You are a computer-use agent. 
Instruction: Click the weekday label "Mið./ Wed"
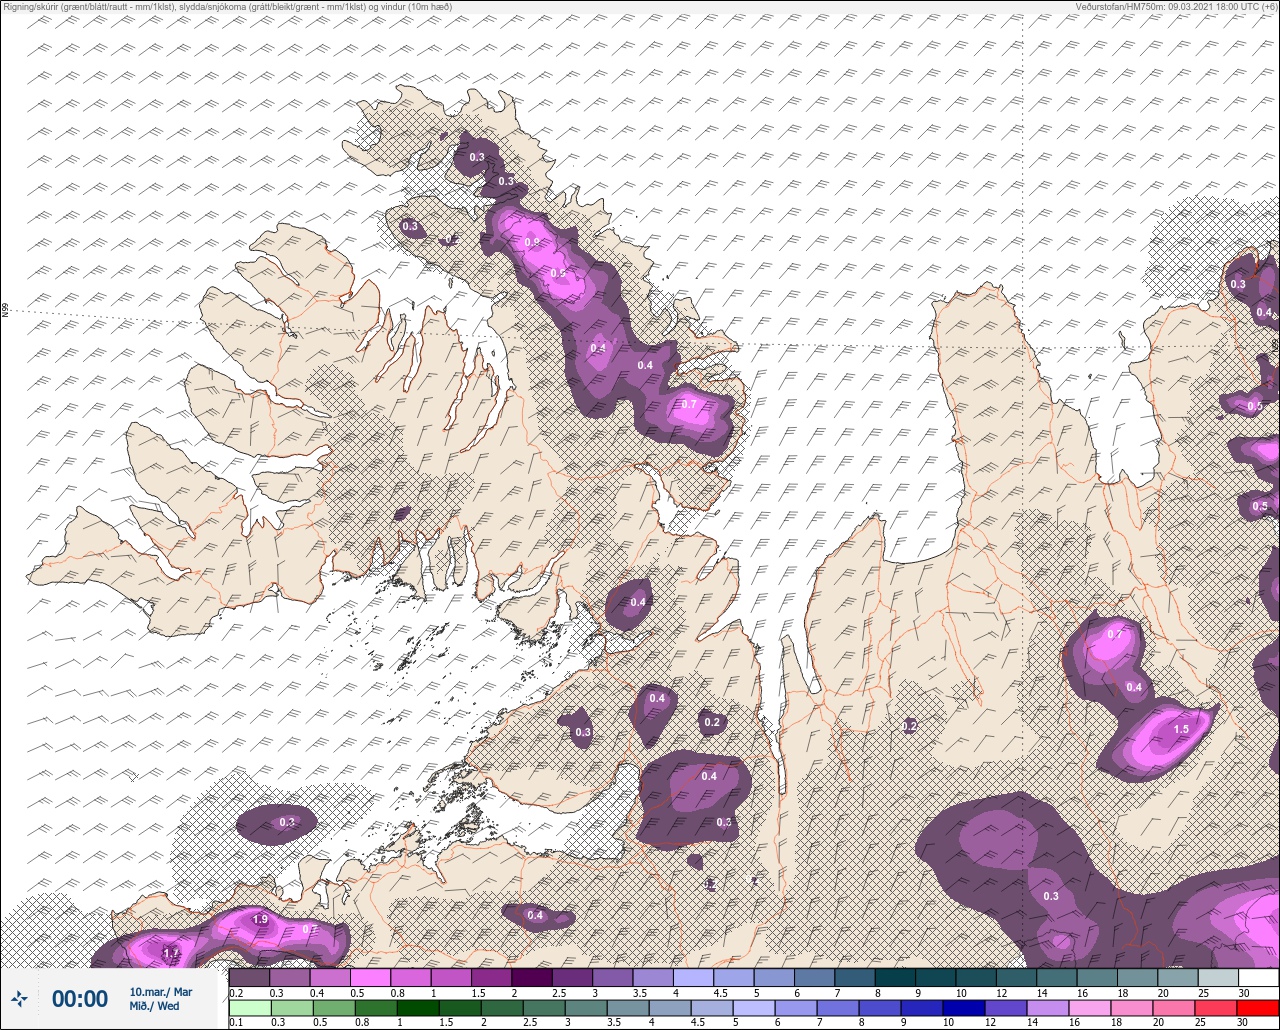(x=155, y=1006)
